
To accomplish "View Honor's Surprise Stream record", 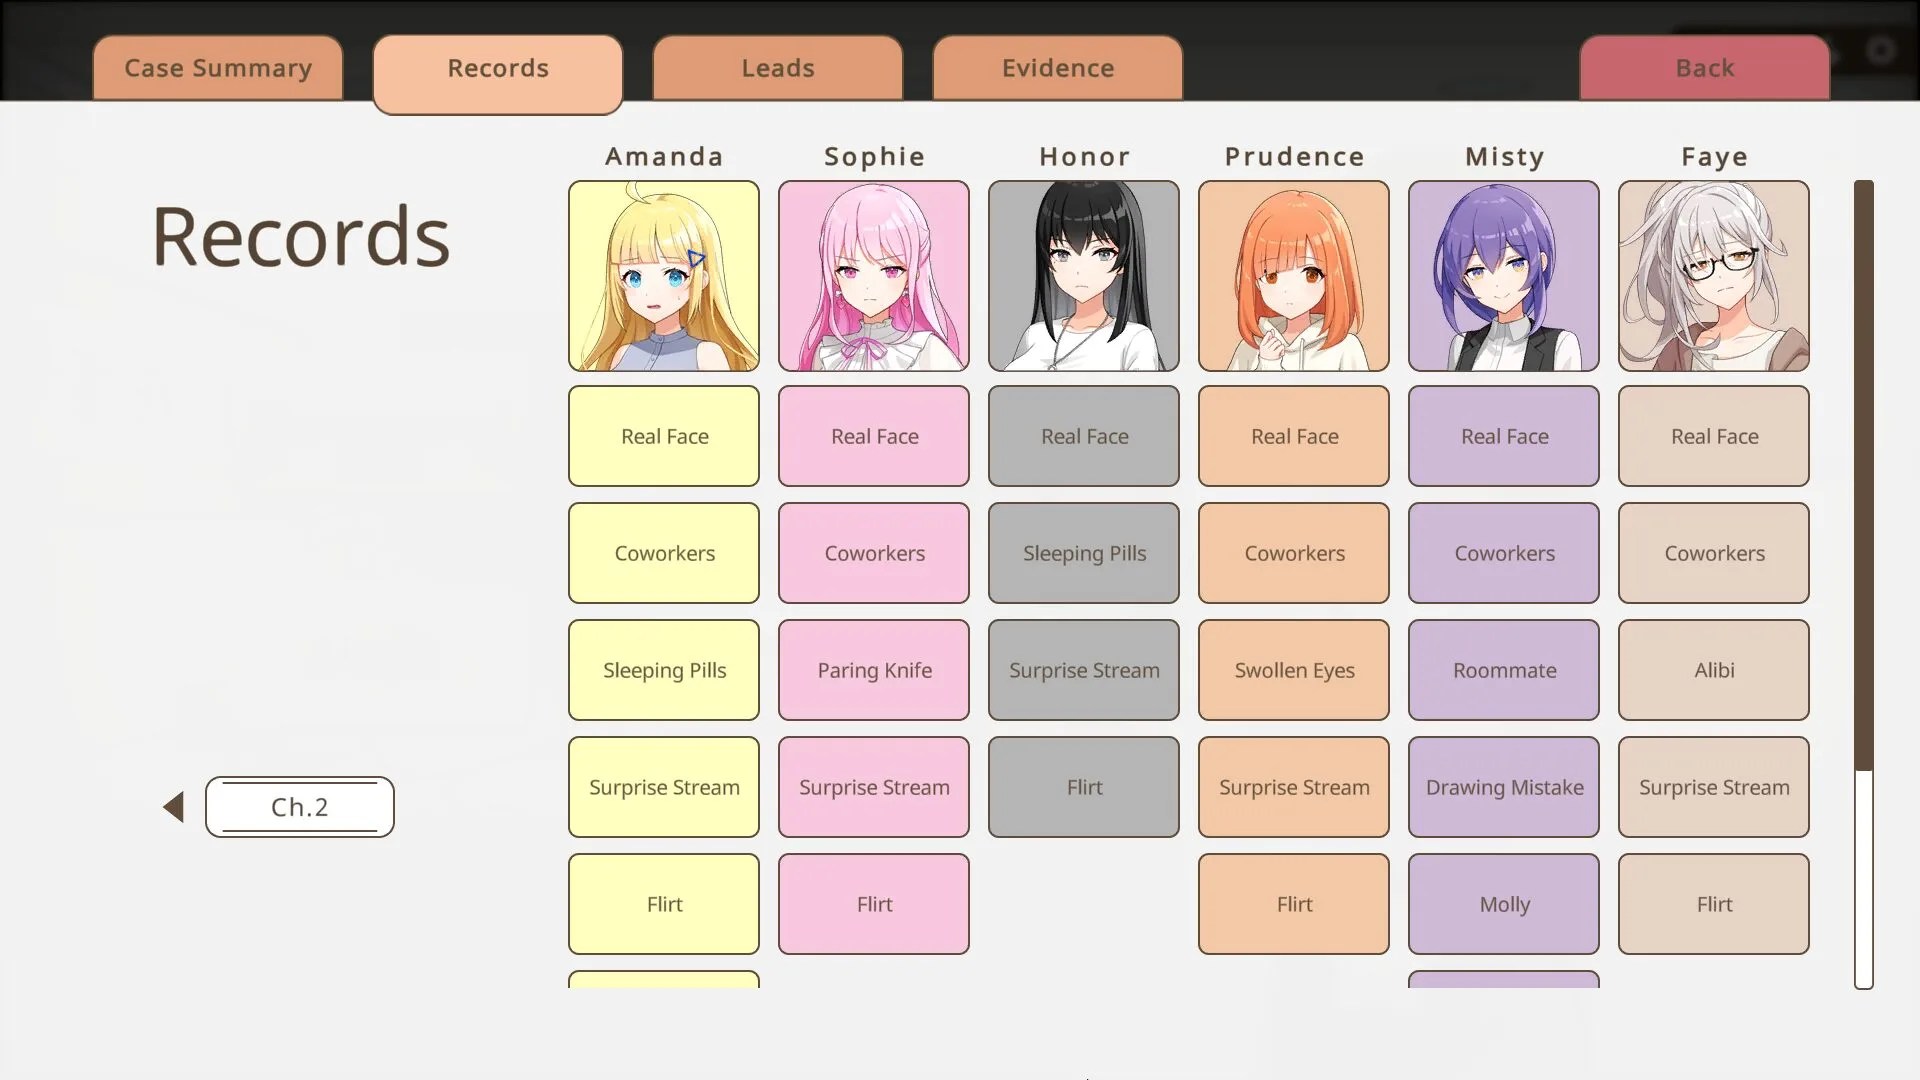I will [x=1084, y=670].
